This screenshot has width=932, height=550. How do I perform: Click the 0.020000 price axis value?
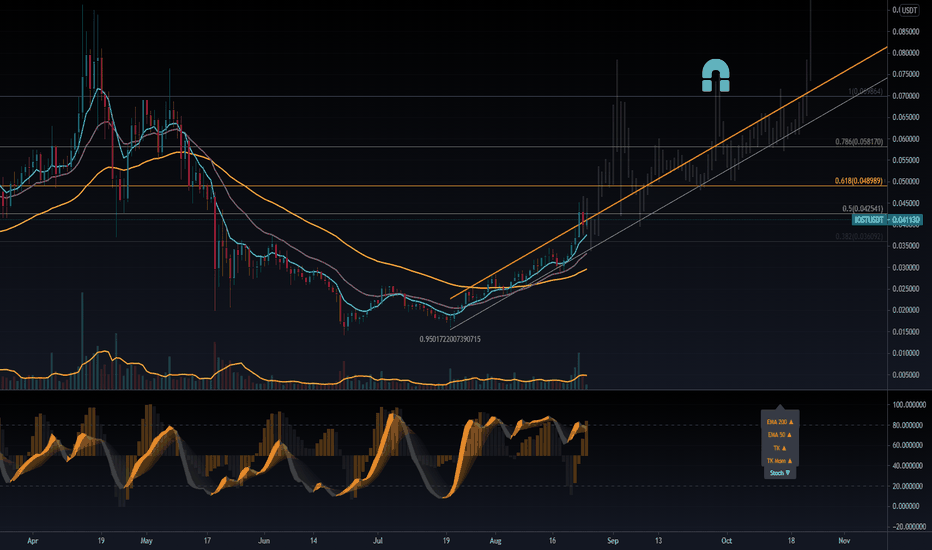[905, 310]
